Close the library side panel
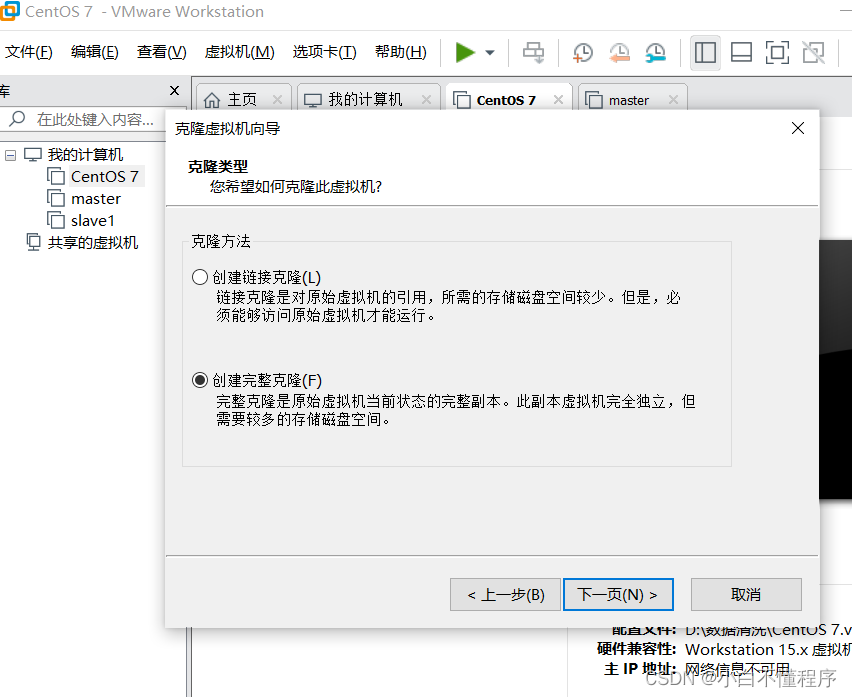 [174, 91]
